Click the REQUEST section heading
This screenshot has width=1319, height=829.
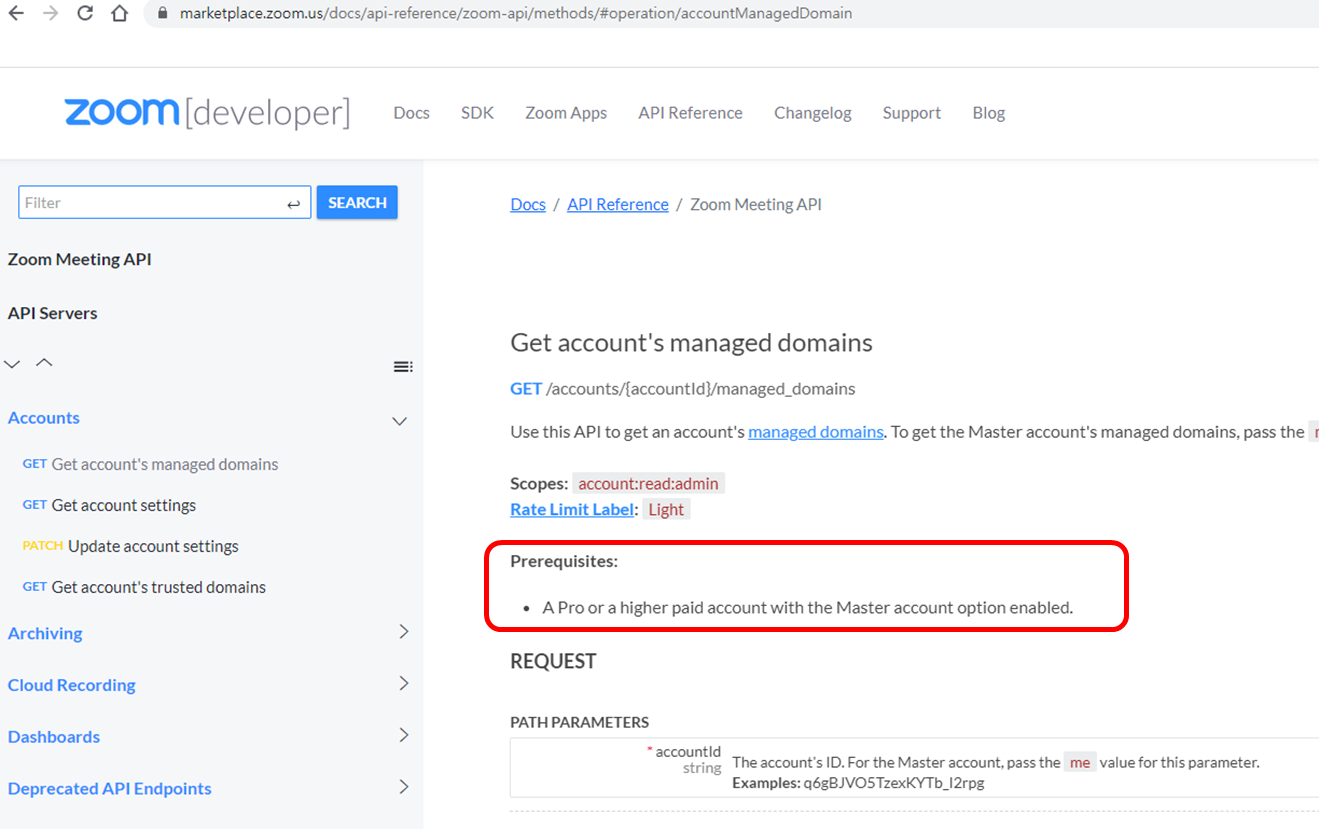553,661
